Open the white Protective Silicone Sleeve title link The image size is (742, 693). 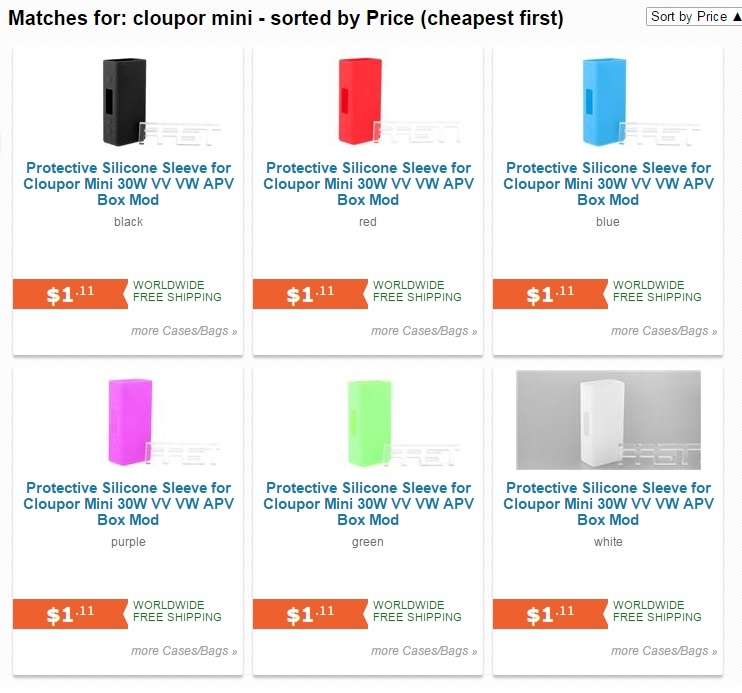(607, 504)
